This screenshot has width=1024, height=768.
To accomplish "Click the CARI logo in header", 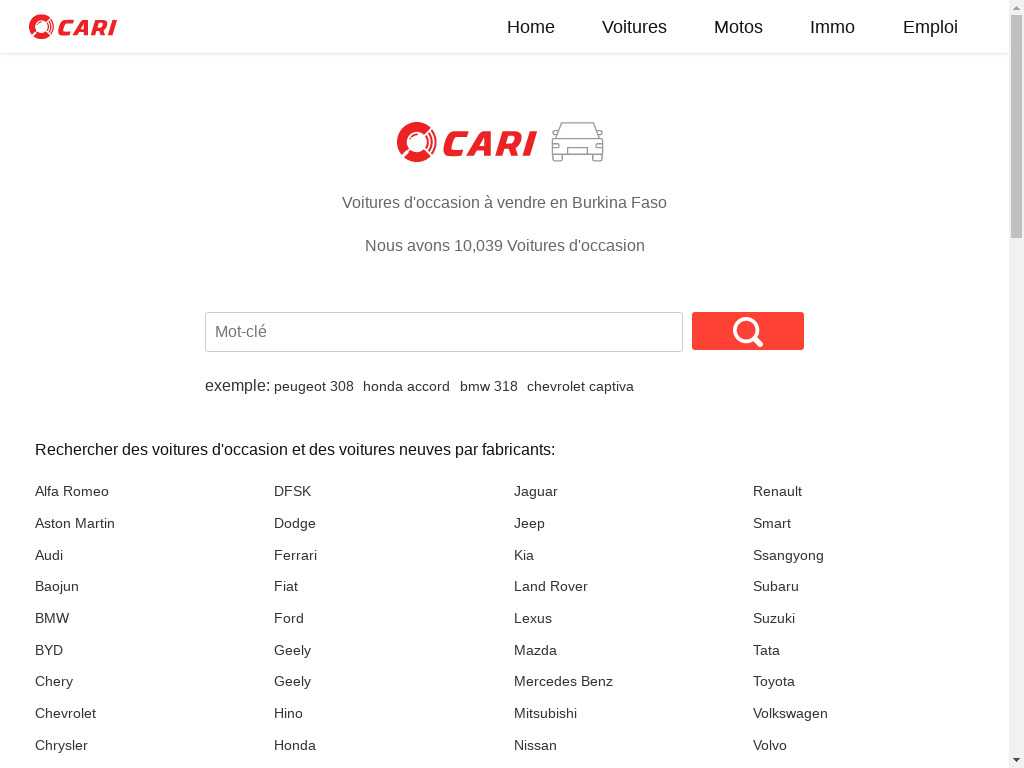I will point(72,27).
